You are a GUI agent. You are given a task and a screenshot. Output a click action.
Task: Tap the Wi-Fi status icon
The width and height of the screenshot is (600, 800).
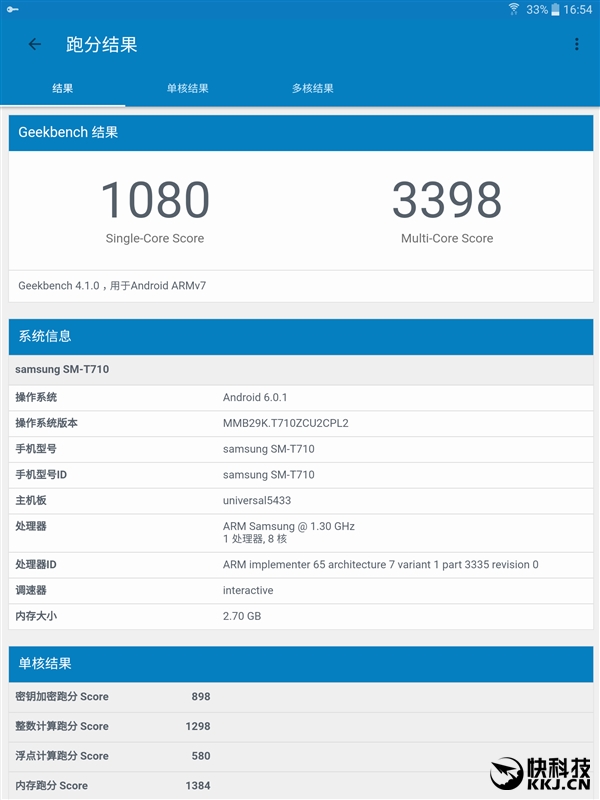514,9
